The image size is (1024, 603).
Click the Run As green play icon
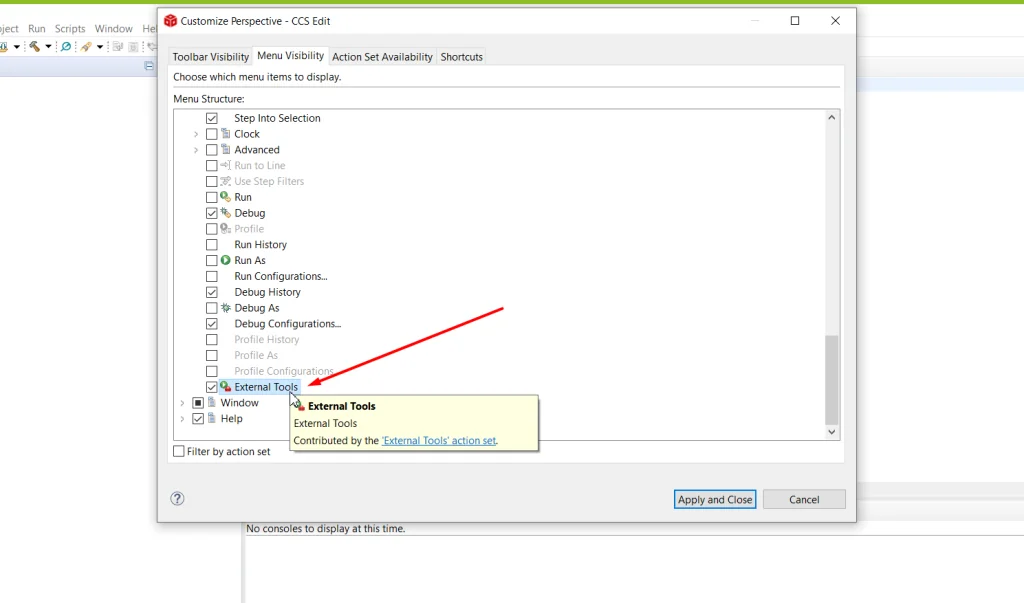pos(225,260)
